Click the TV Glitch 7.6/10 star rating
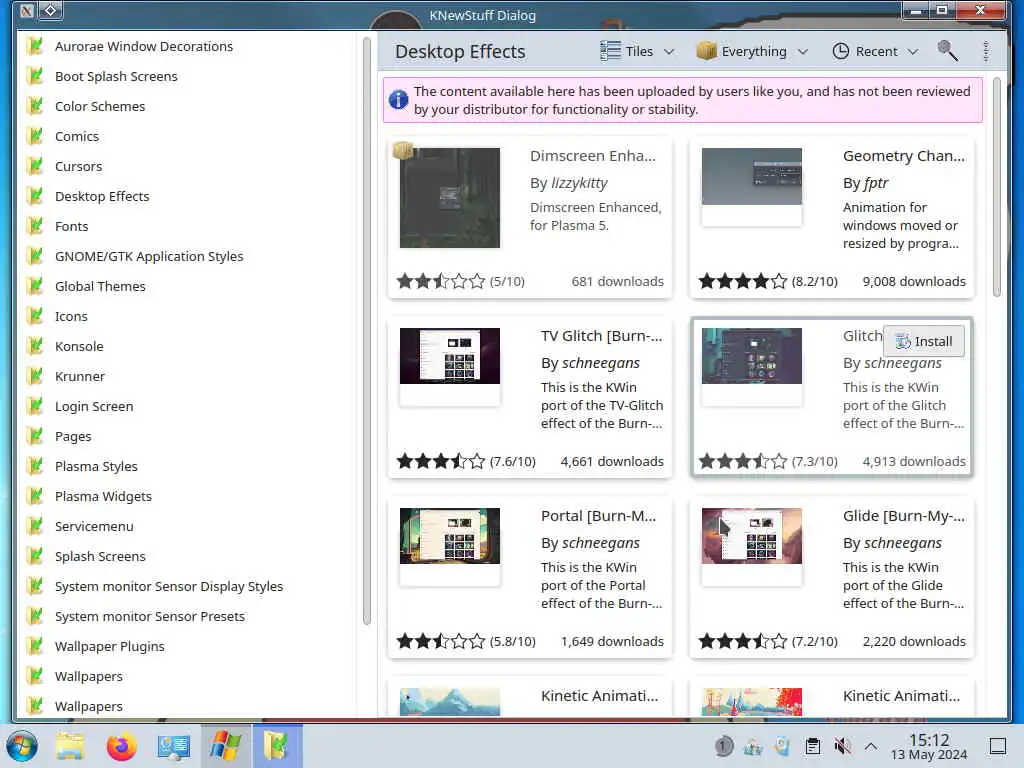 tap(441, 462)
